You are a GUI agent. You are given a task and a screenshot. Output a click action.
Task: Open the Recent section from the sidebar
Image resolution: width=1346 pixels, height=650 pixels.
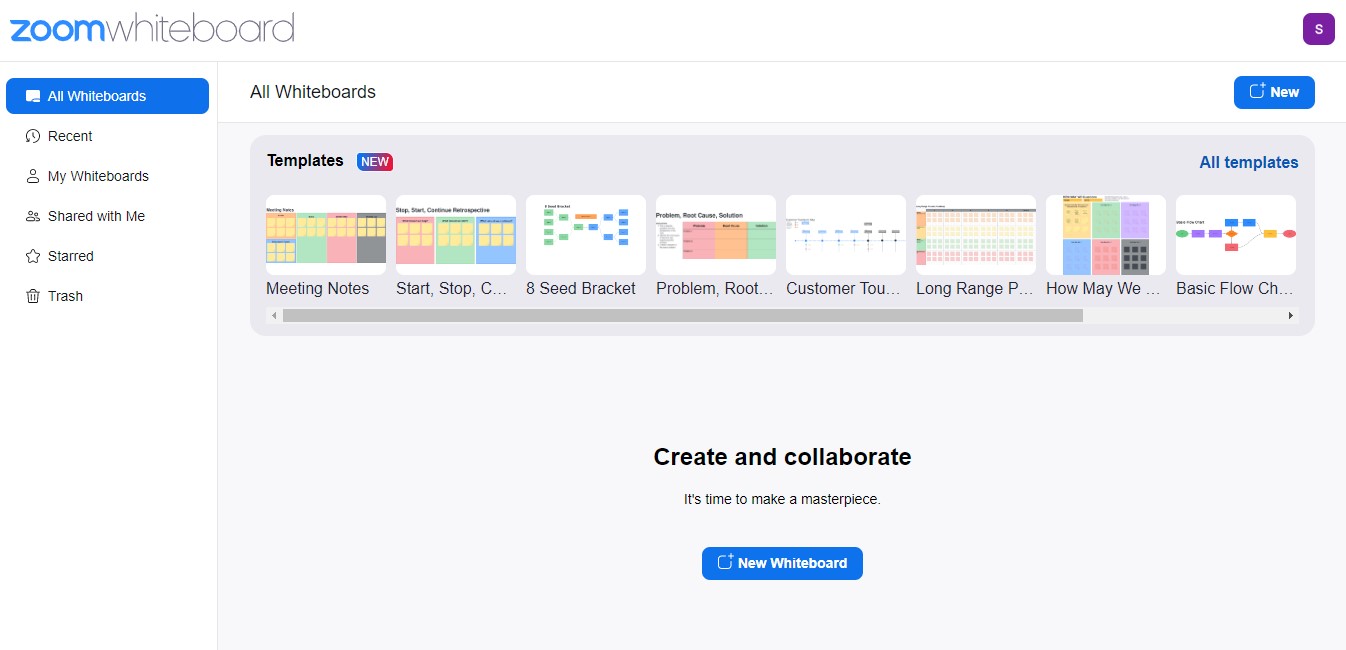click(x=70, y=136)
